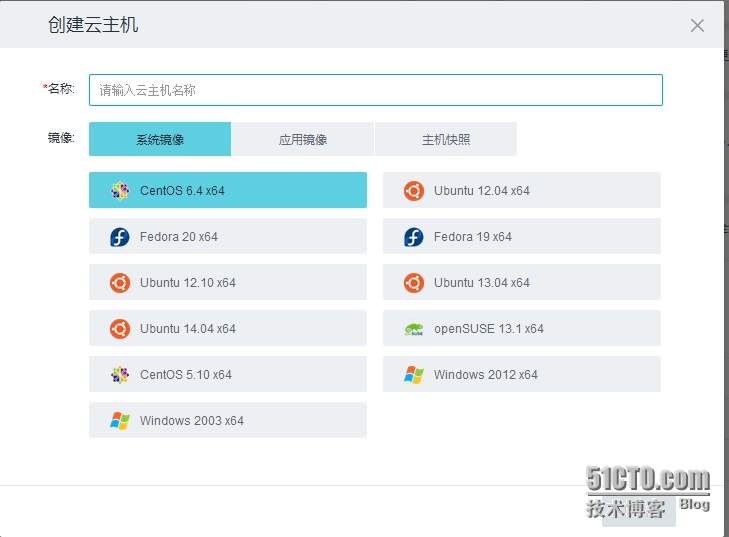
Task: Click the Ubuntu logo beside Ubuntu 14.04 x64
Action: tap(119, 329)
